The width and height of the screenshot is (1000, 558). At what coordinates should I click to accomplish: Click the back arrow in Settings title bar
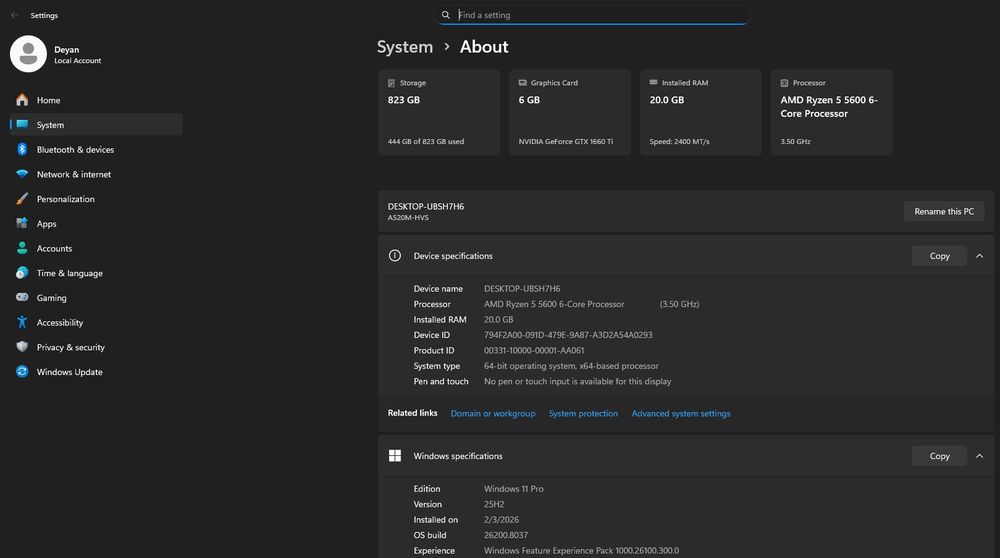coord(14,16)
